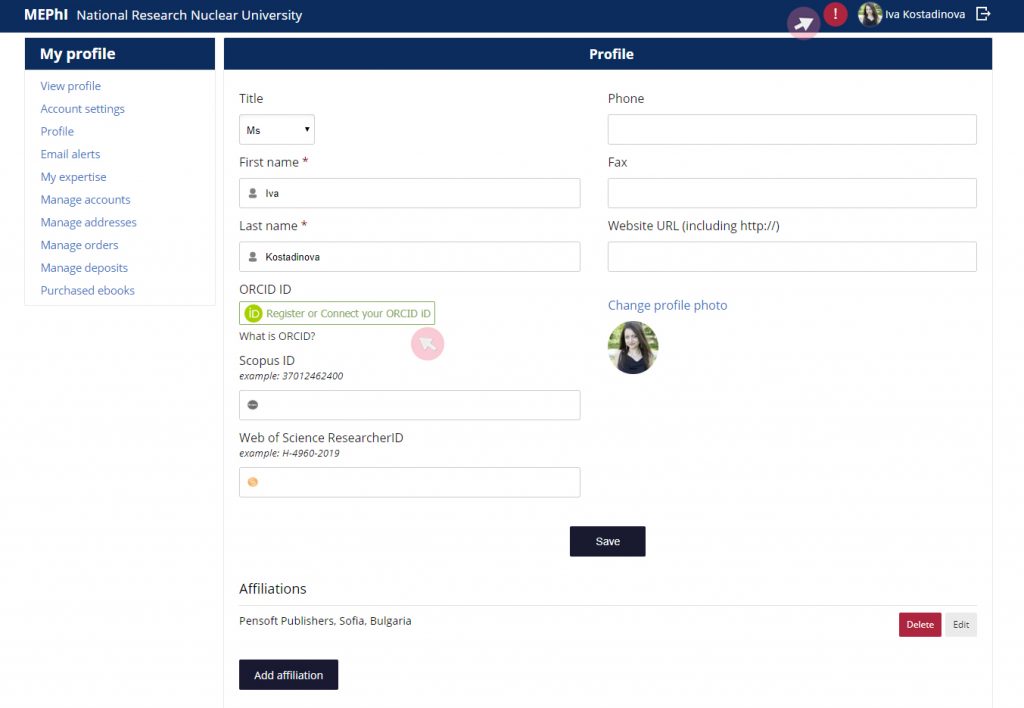
Task: Go to My expertise page
Action: click(x=73, y=177)
